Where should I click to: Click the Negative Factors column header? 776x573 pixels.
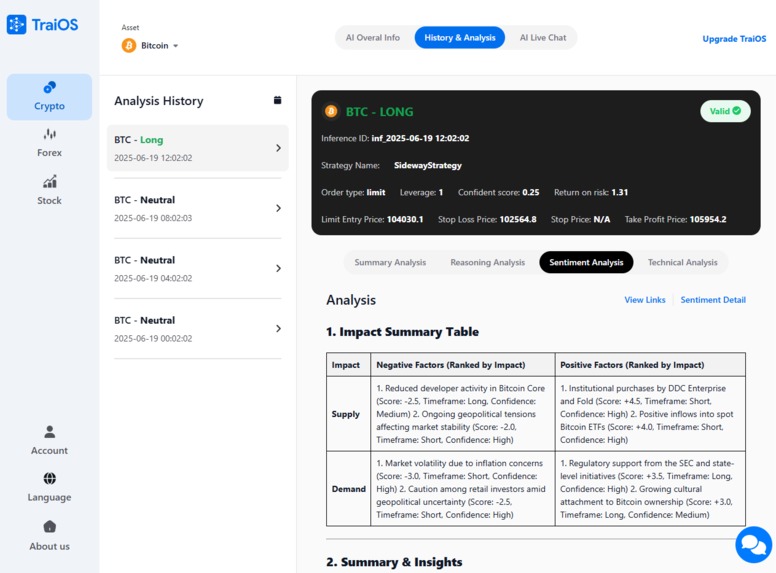point(463,365)
